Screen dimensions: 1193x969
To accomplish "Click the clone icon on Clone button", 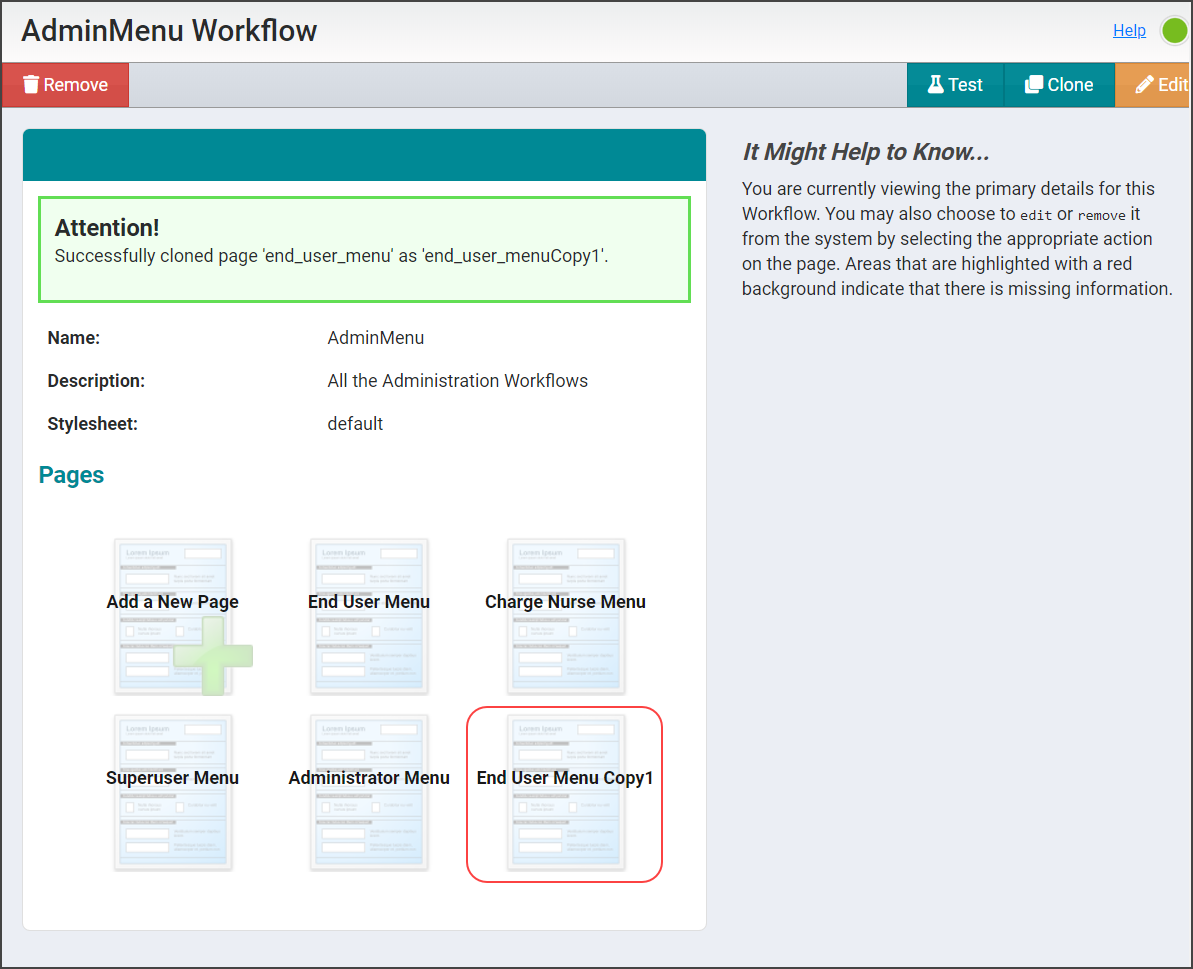I will click(x=1034, y=85).
